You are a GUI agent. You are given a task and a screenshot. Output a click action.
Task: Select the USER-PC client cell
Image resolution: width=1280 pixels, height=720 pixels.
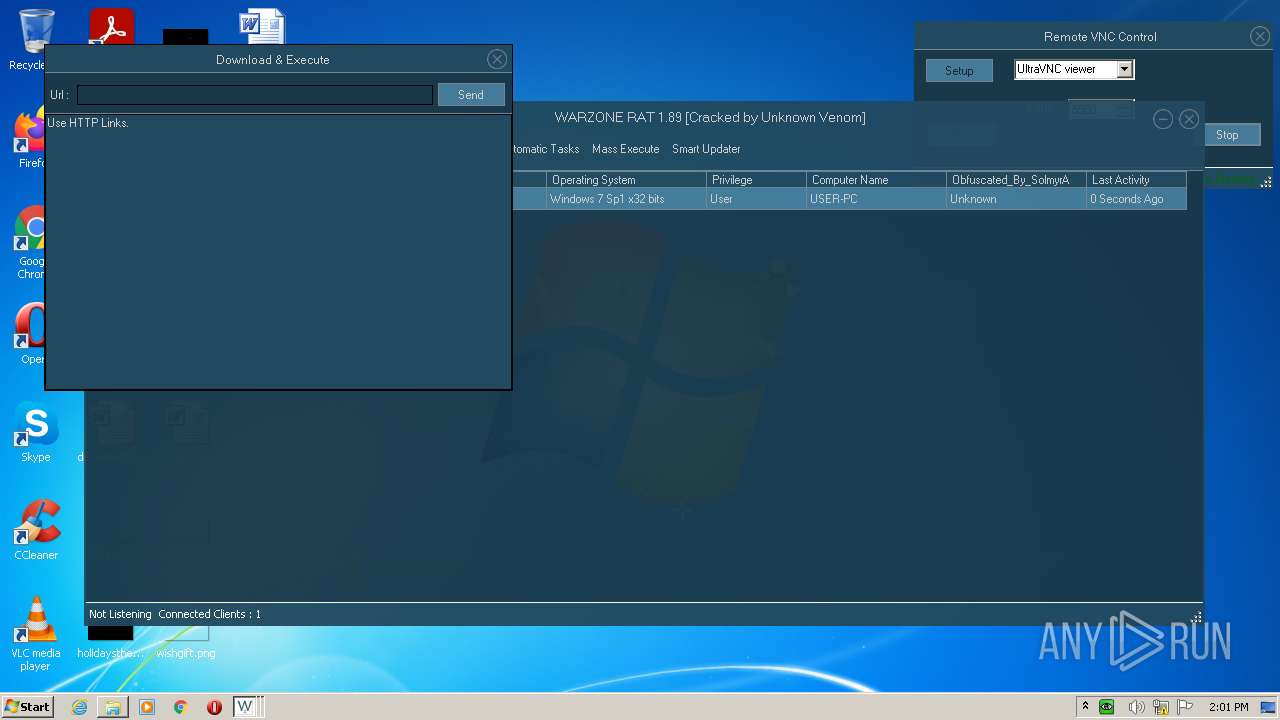pyautogui.click(x=877, y=199)
